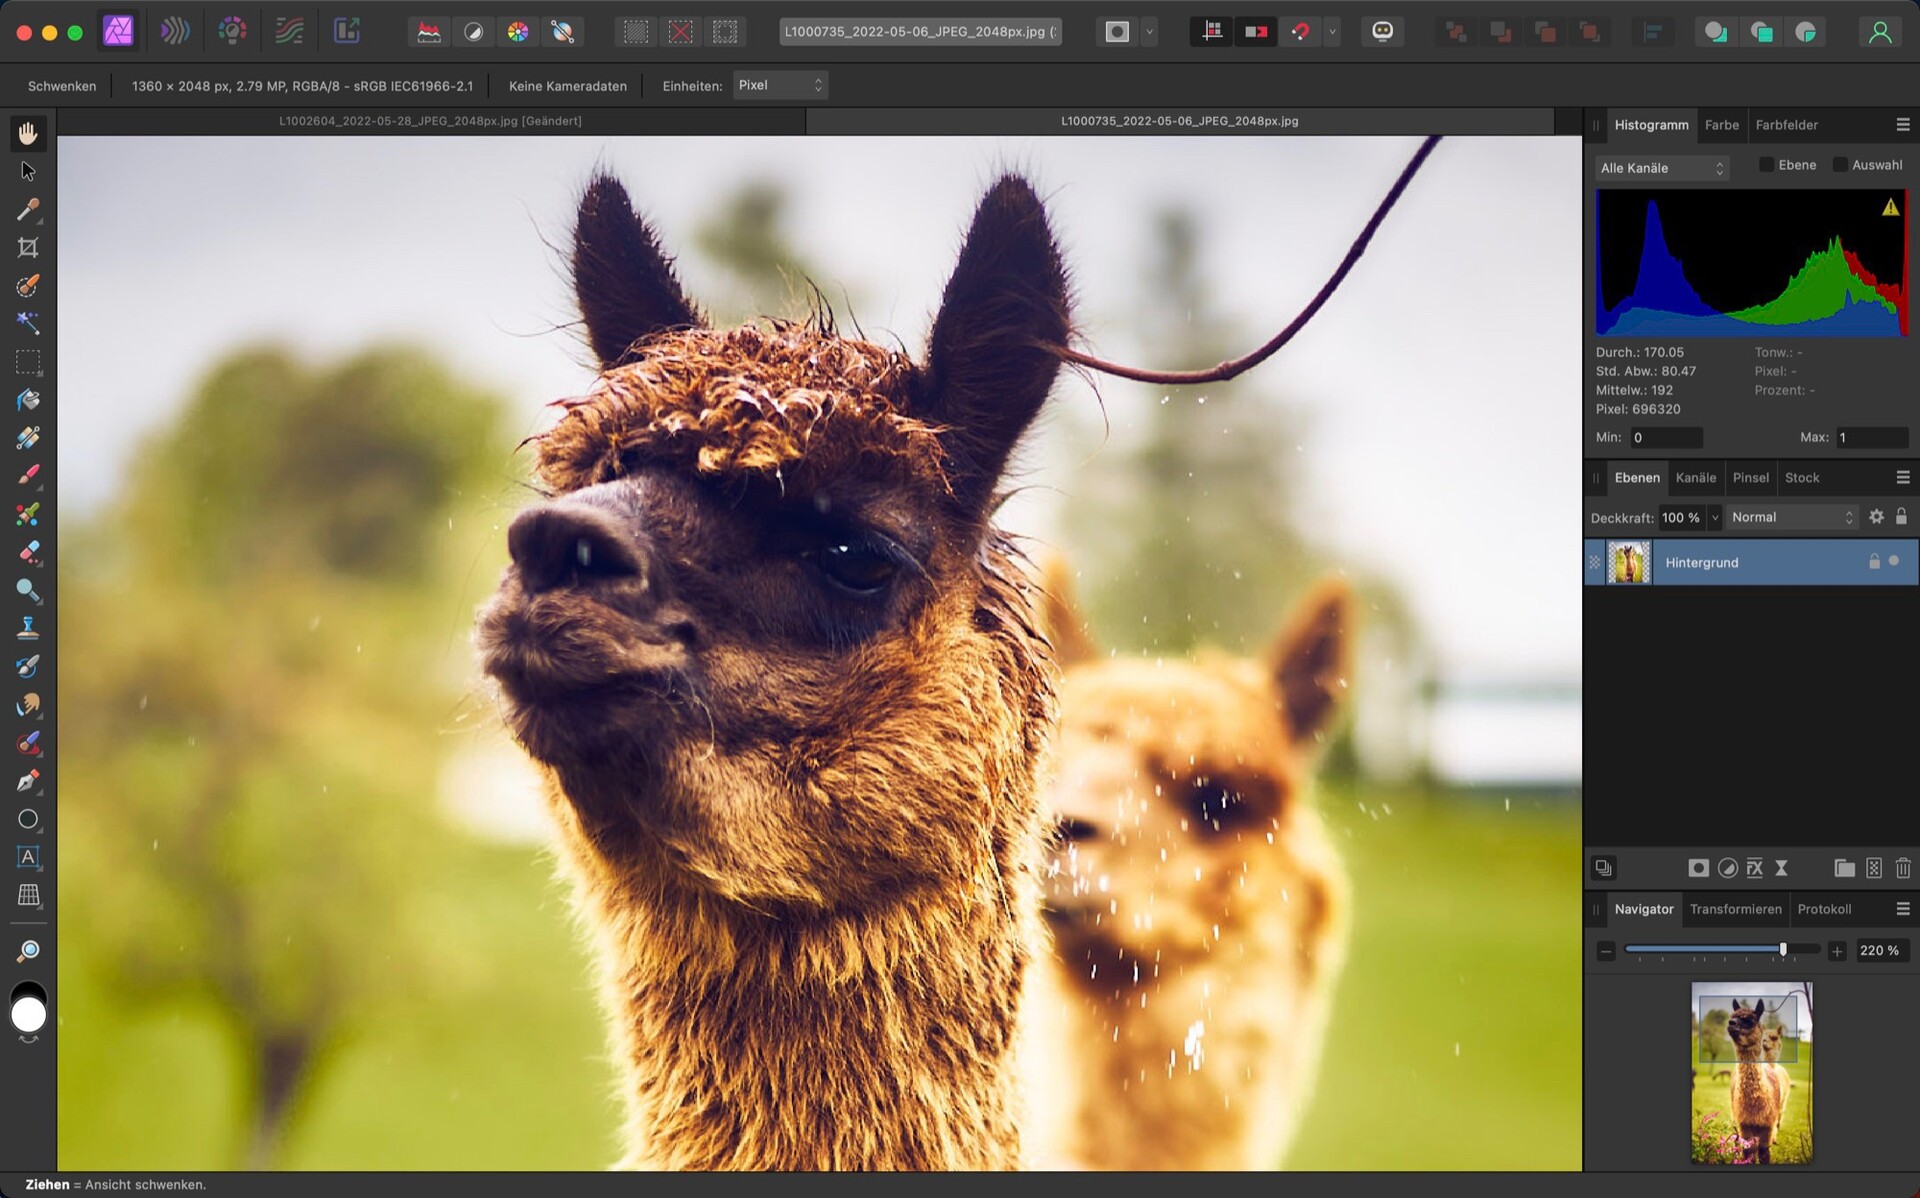Switch to the Kanäle tab
The image size is (1920, 1198).
pyautogui.click(x=1696, y=478)
